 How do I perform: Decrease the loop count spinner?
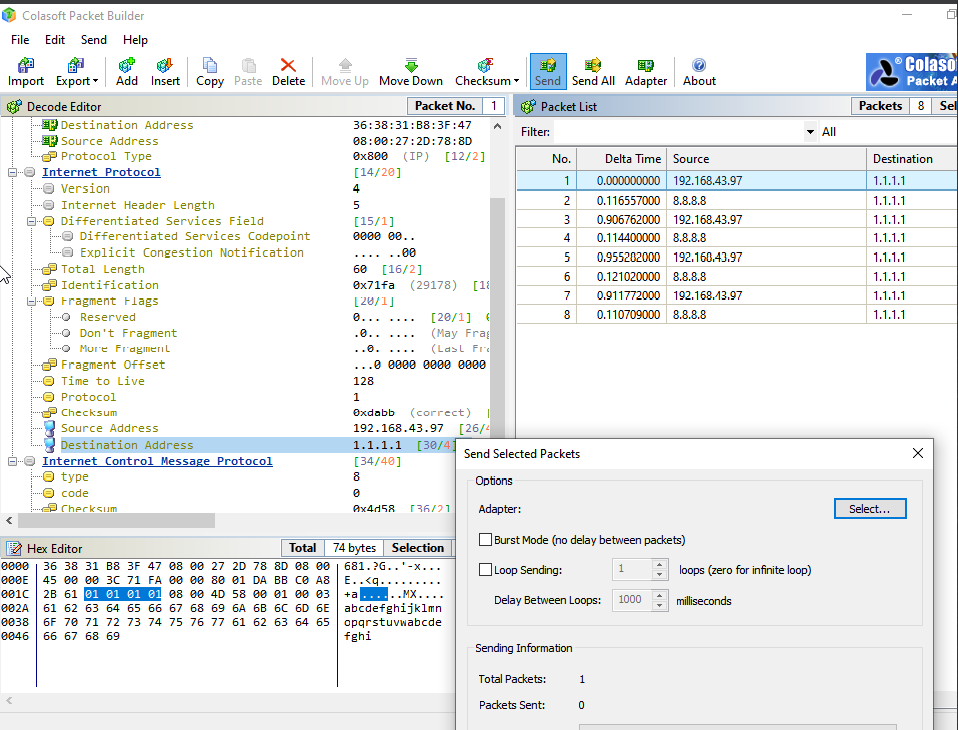(x=659, y=574)
